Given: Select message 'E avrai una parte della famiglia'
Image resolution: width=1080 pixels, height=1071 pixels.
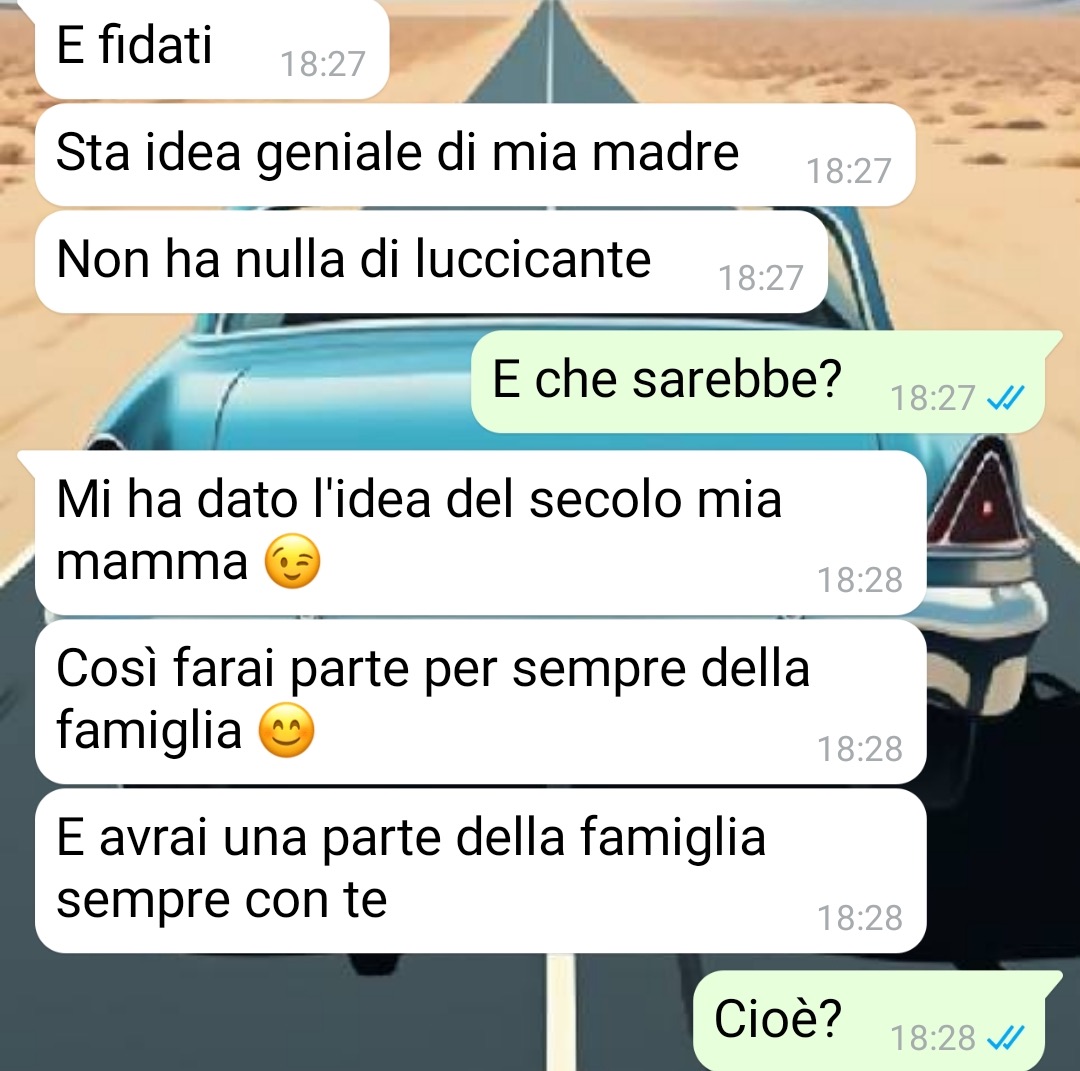Looking at the screenshot, I should click(481, 871).
